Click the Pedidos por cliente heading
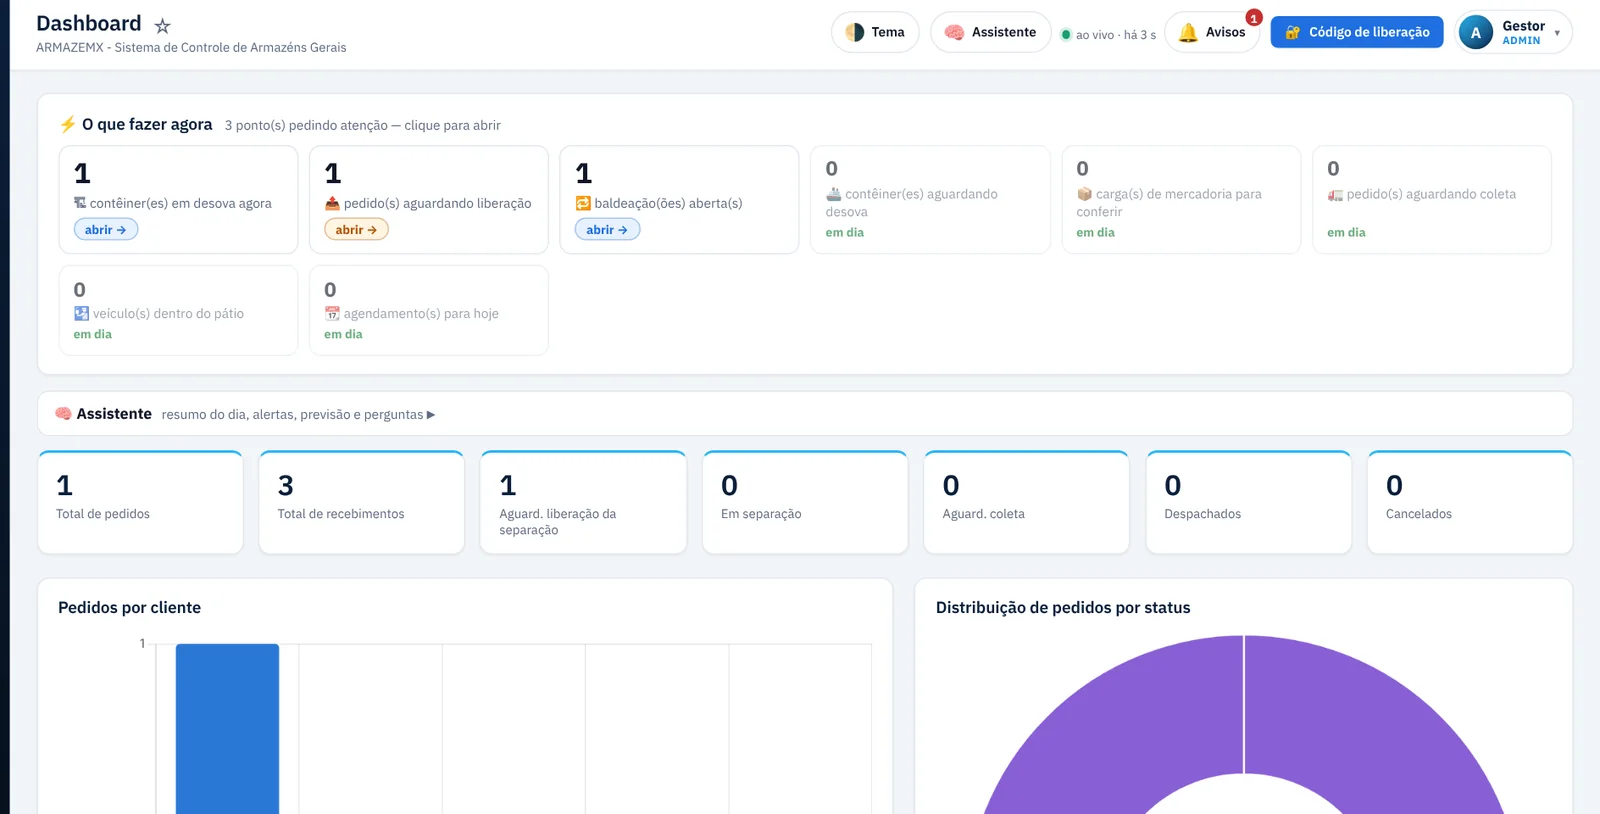Image resolution: width=1600 pixels, height=814 pixels. [129, 607]
